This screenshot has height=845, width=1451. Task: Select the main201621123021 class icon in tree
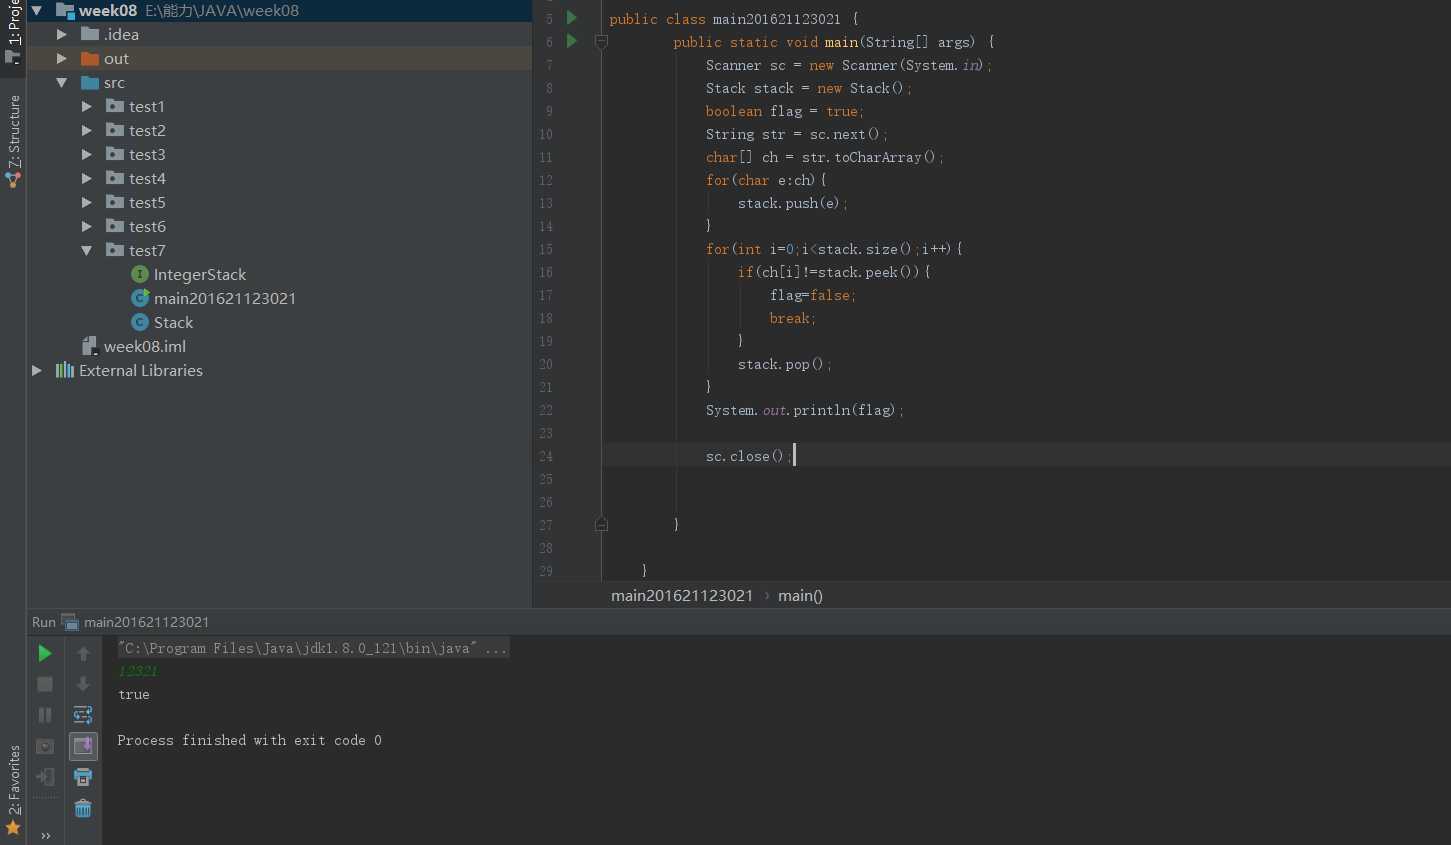[x=140, y=298]
